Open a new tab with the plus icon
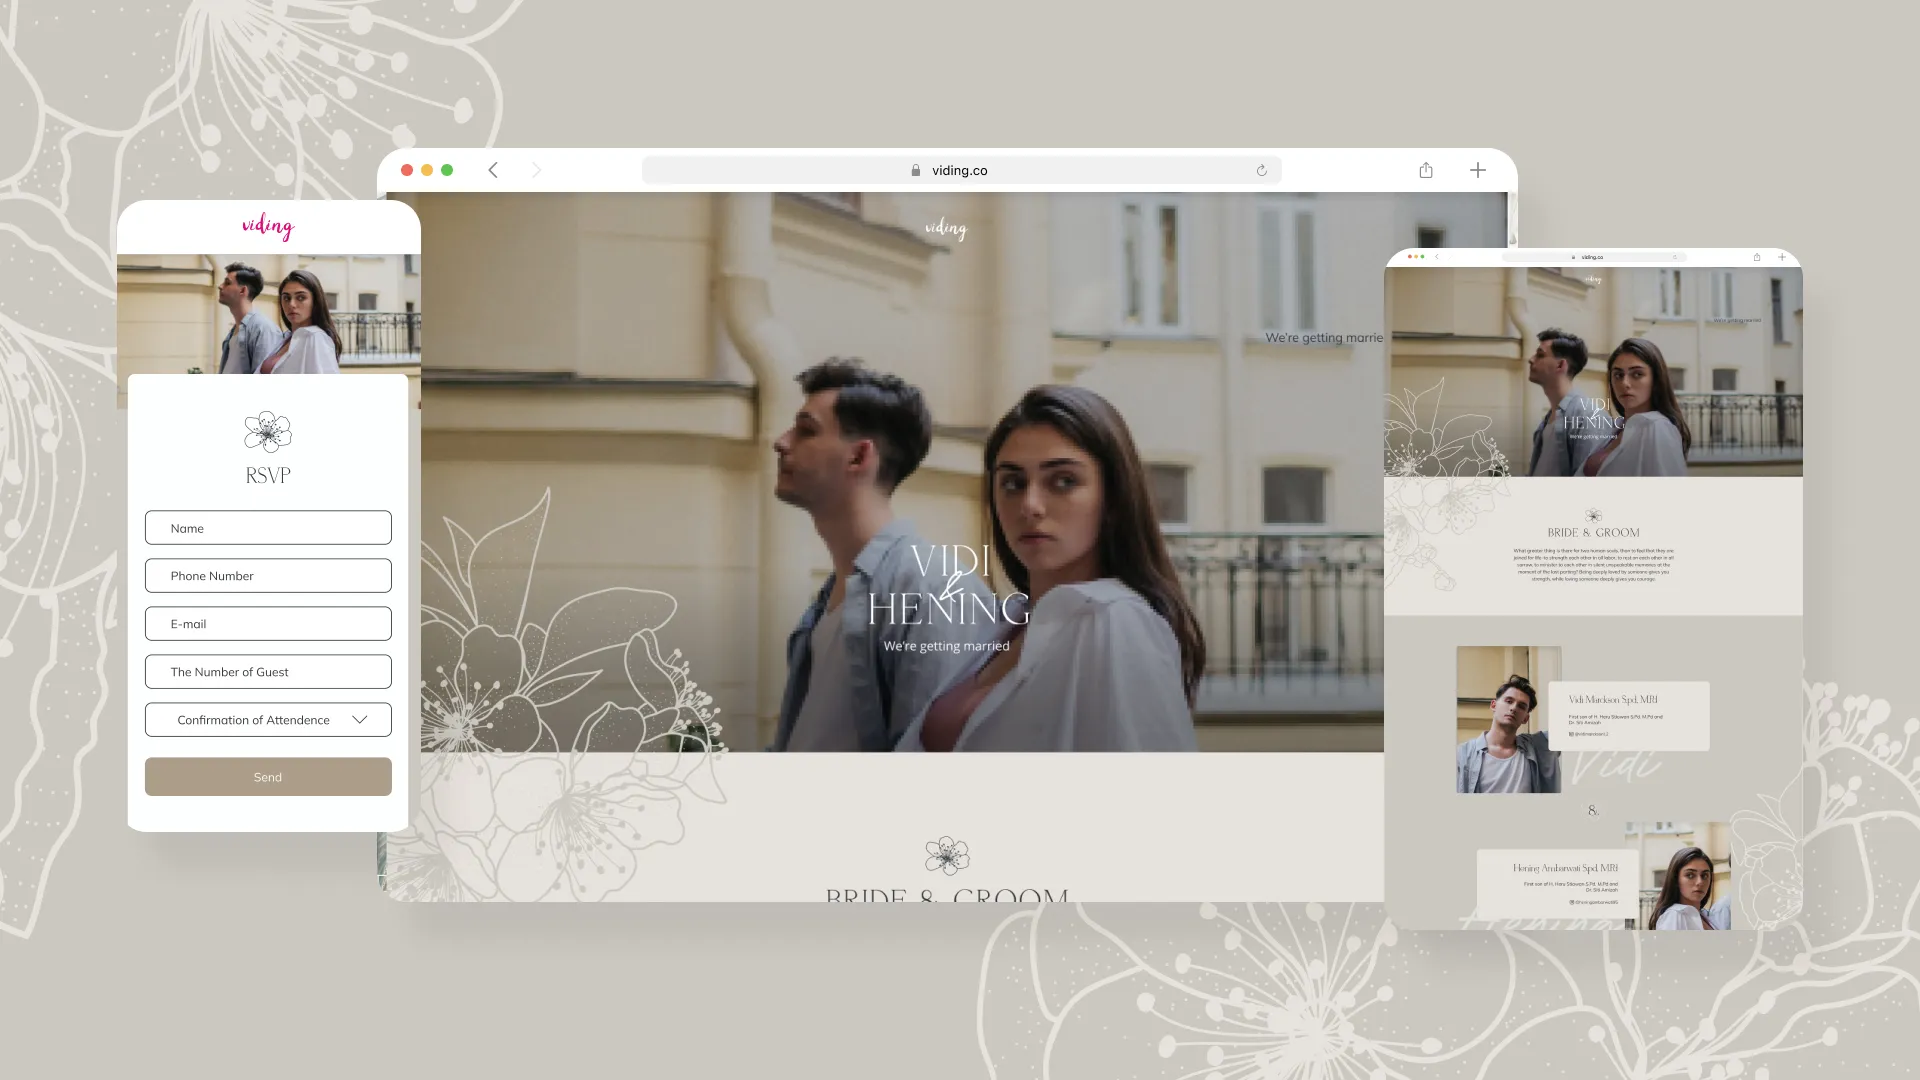Image resolution: width=1920 pixels, height=1080 pixels. (1477, 170)
